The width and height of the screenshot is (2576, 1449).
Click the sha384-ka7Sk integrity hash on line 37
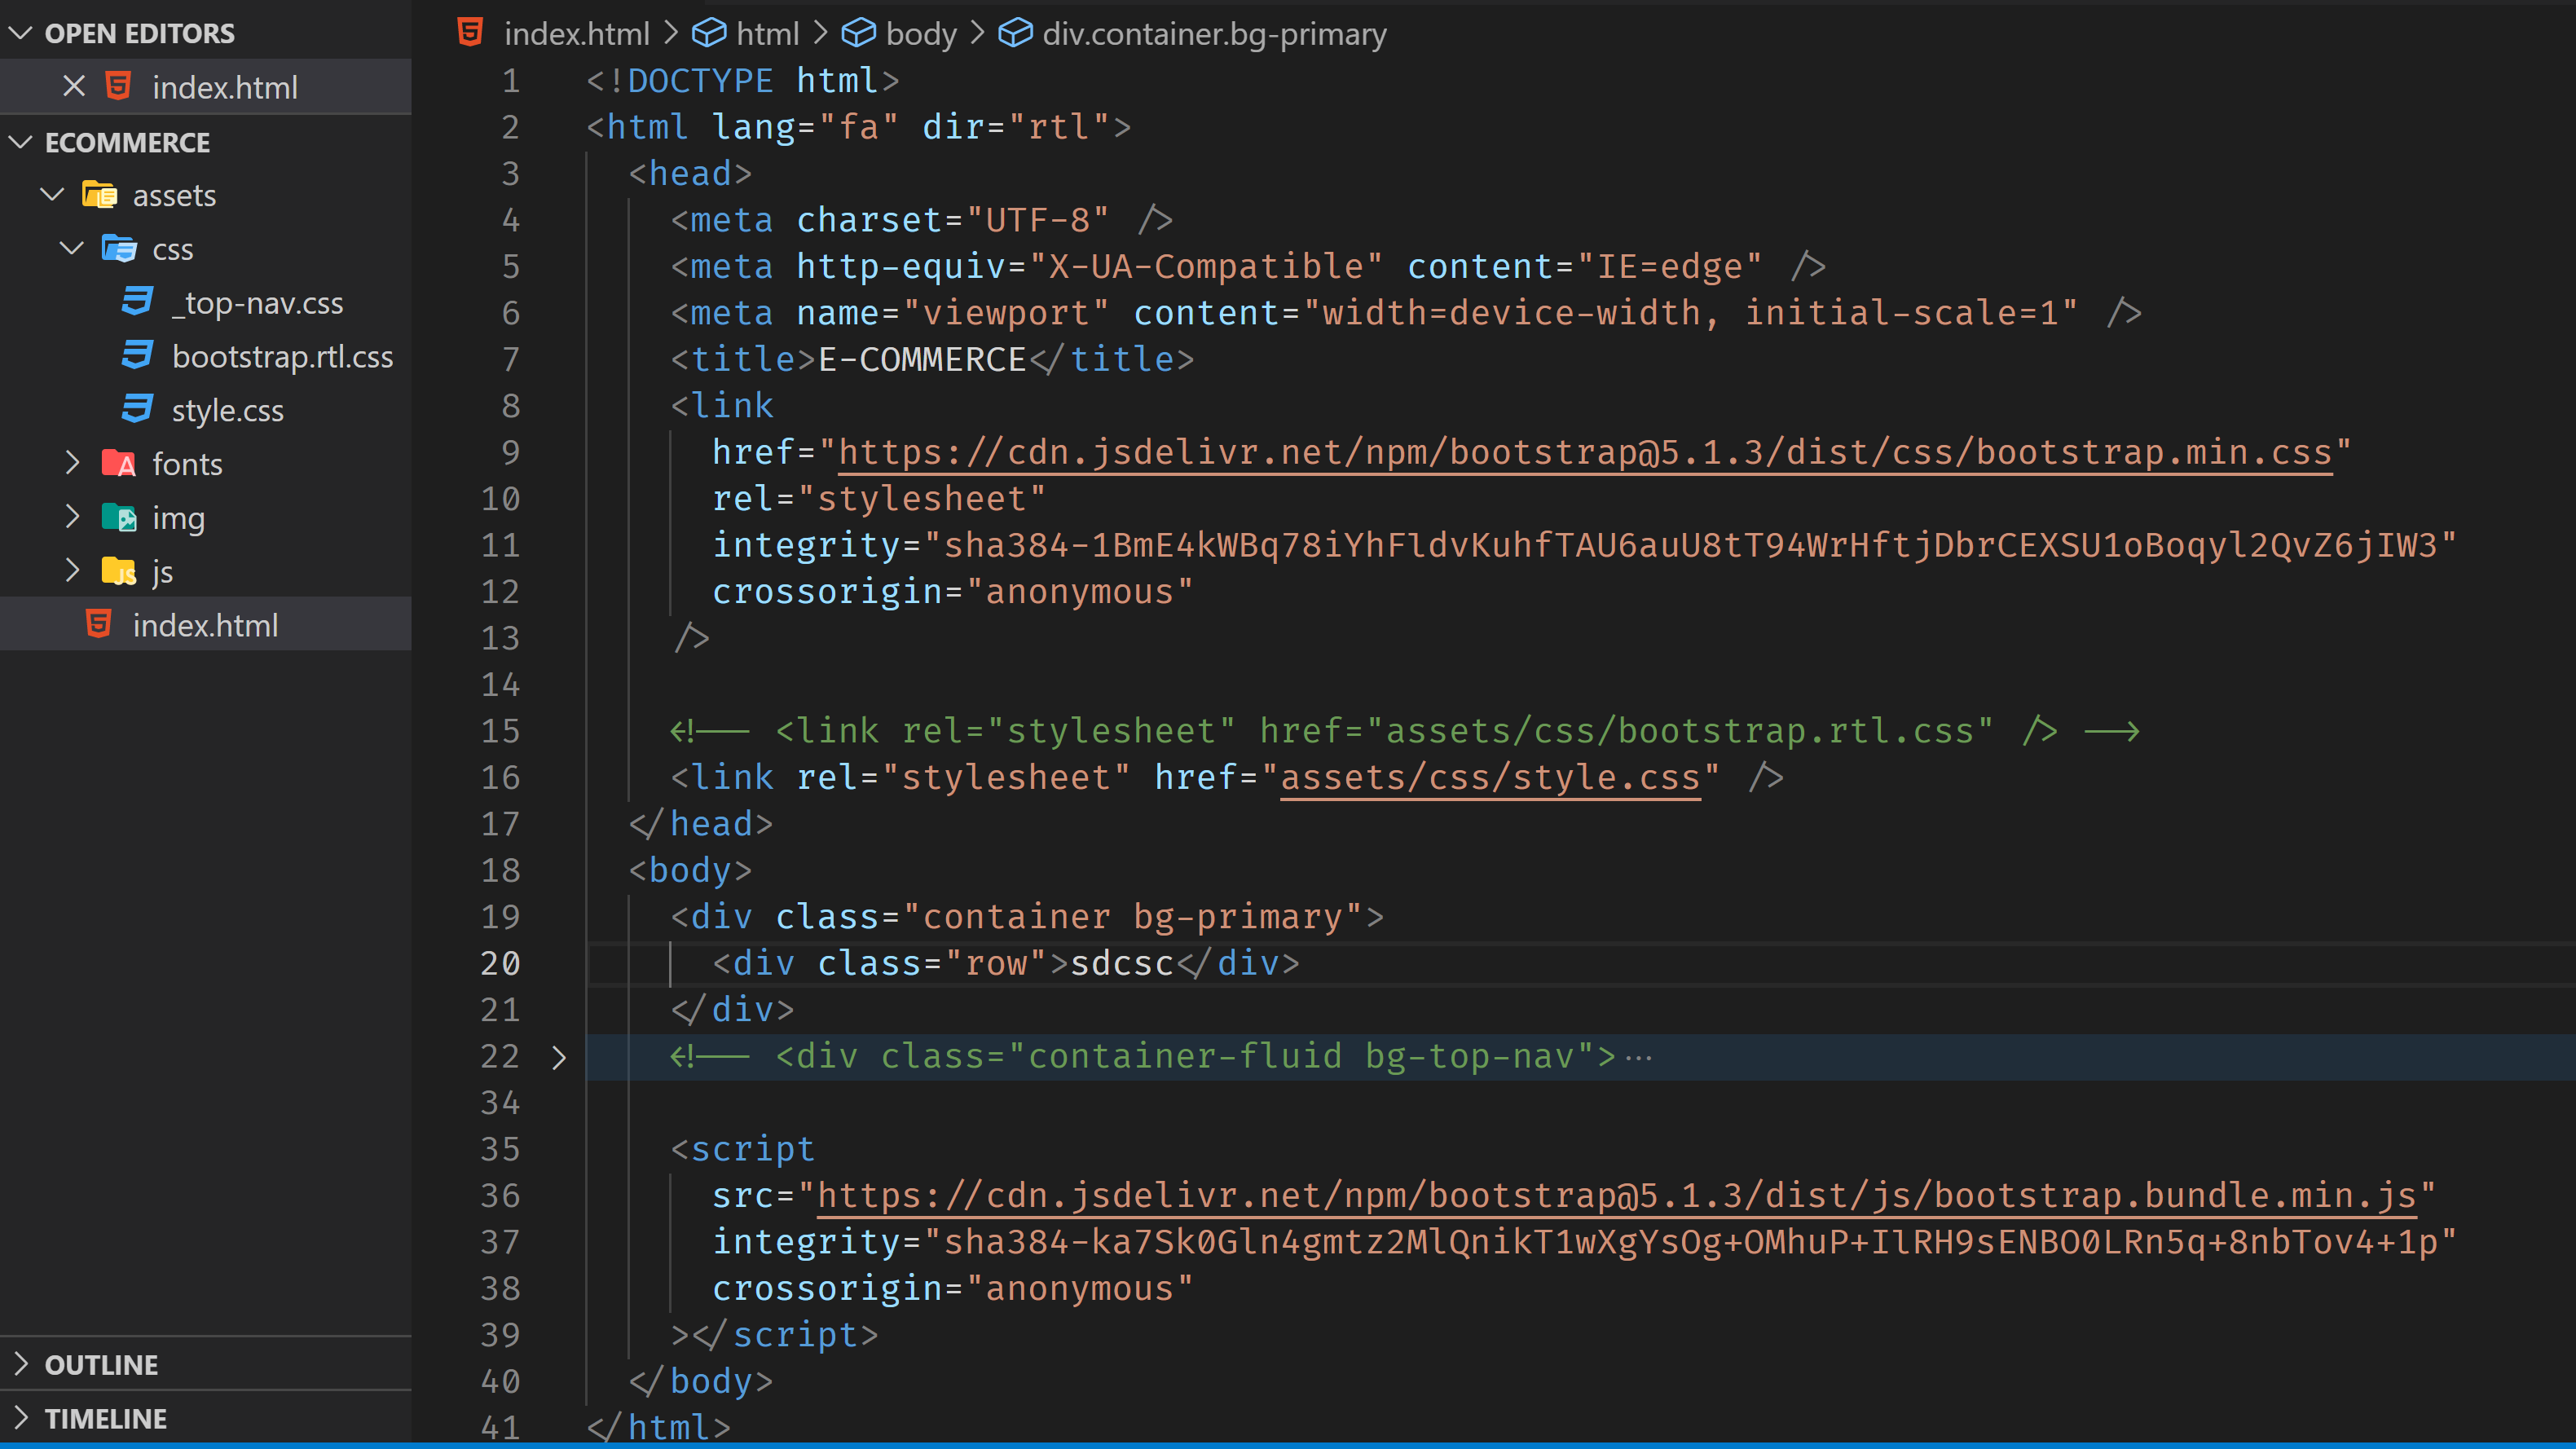1690,1242
